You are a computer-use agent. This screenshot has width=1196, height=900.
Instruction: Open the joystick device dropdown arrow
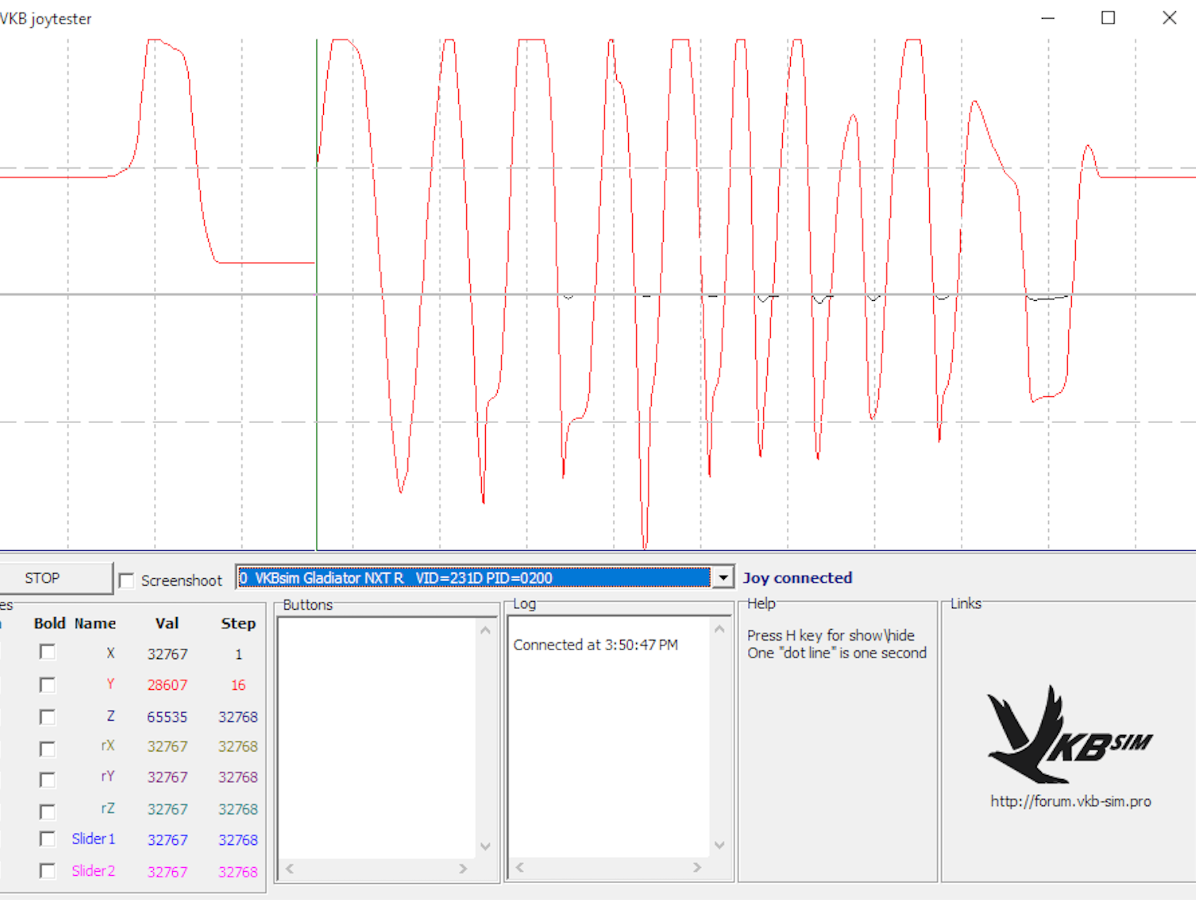(x=722, y=577)
